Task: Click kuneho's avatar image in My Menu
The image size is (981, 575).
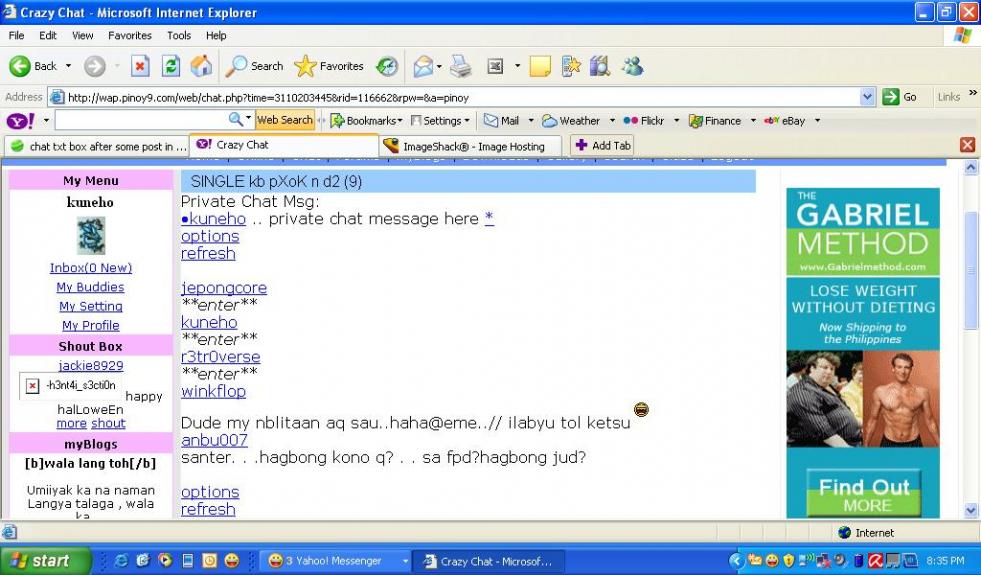Action: 91,236
